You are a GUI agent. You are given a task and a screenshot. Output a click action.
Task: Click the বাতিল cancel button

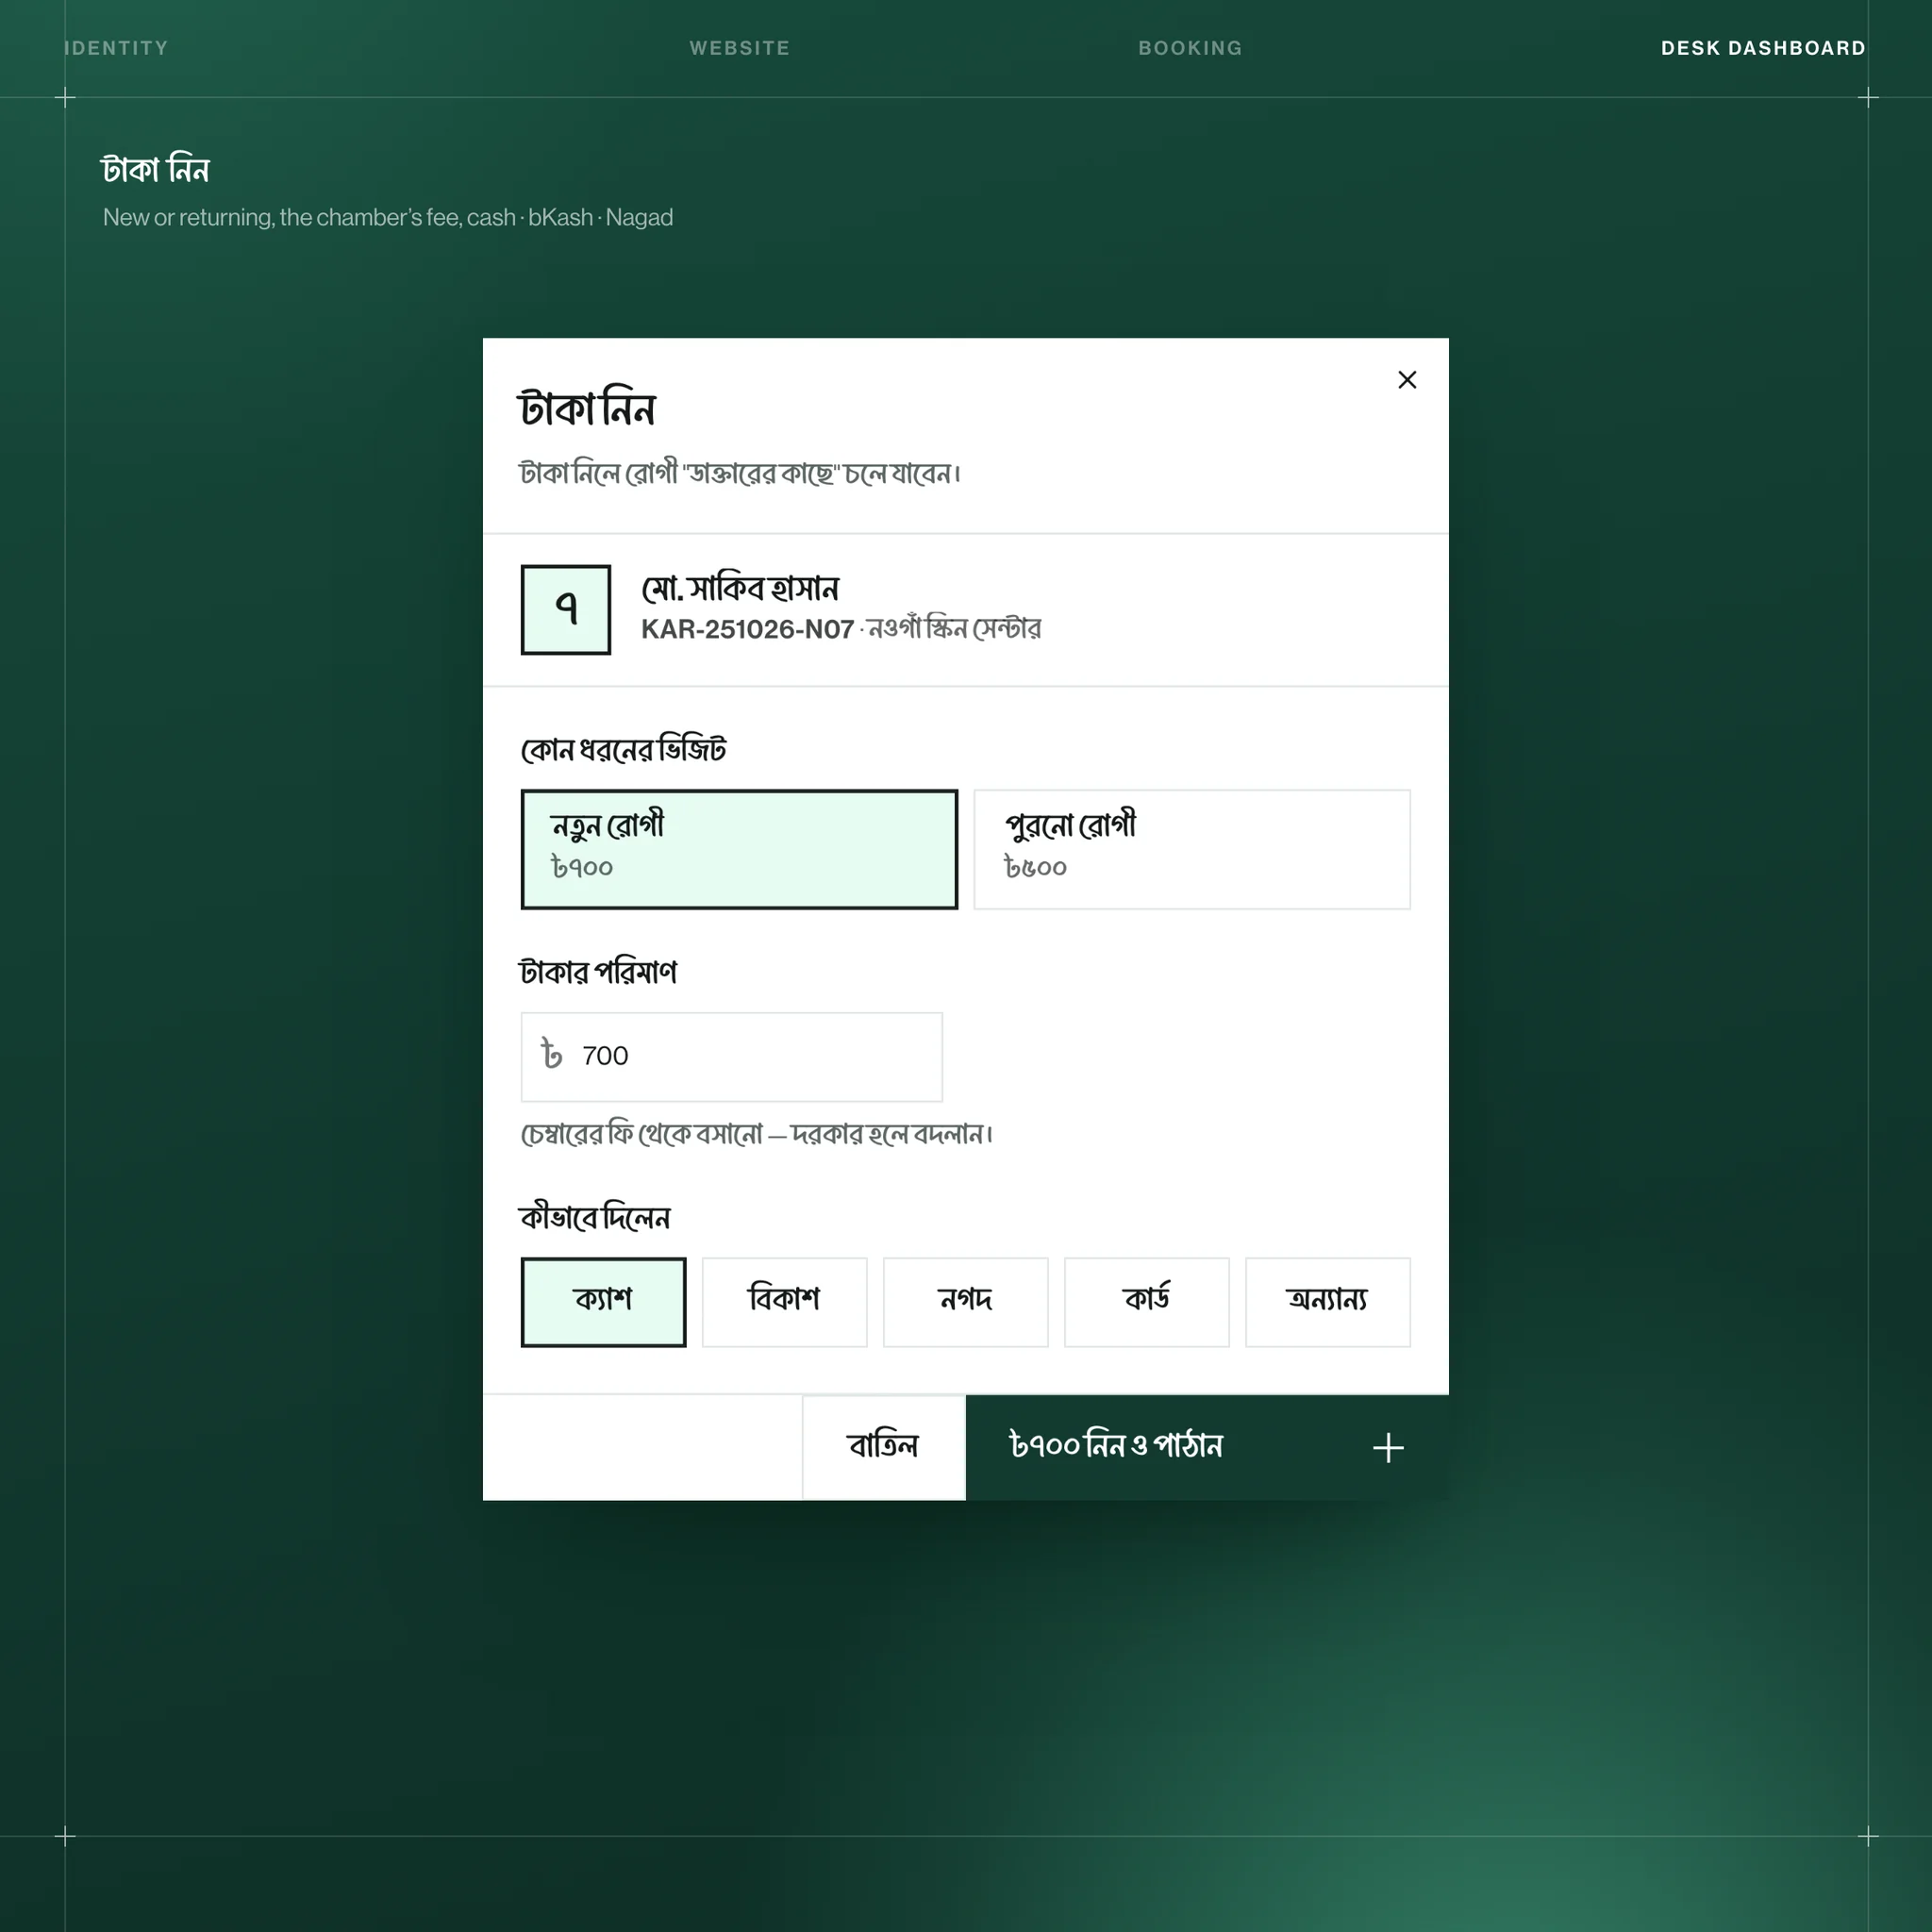coord(884,1447)
